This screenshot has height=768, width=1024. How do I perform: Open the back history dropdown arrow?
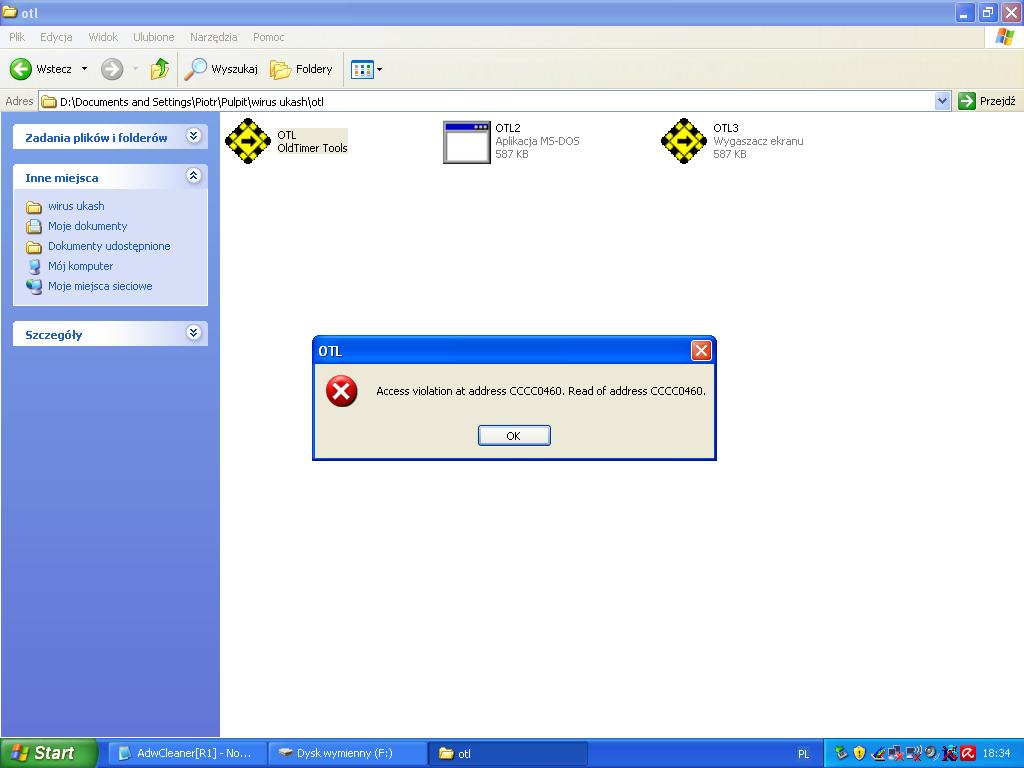click(x=84, y=69)
